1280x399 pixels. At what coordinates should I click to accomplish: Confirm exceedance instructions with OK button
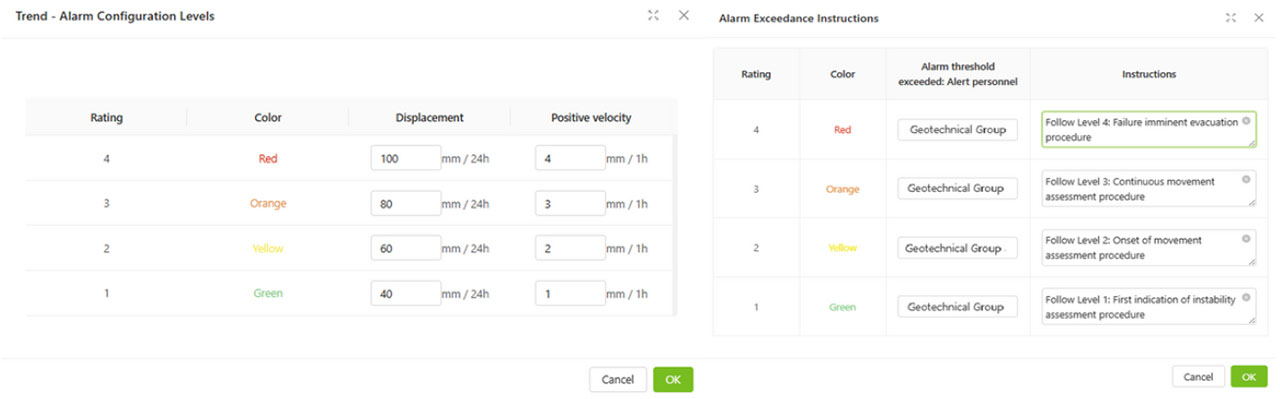[x=1249, y=377]
